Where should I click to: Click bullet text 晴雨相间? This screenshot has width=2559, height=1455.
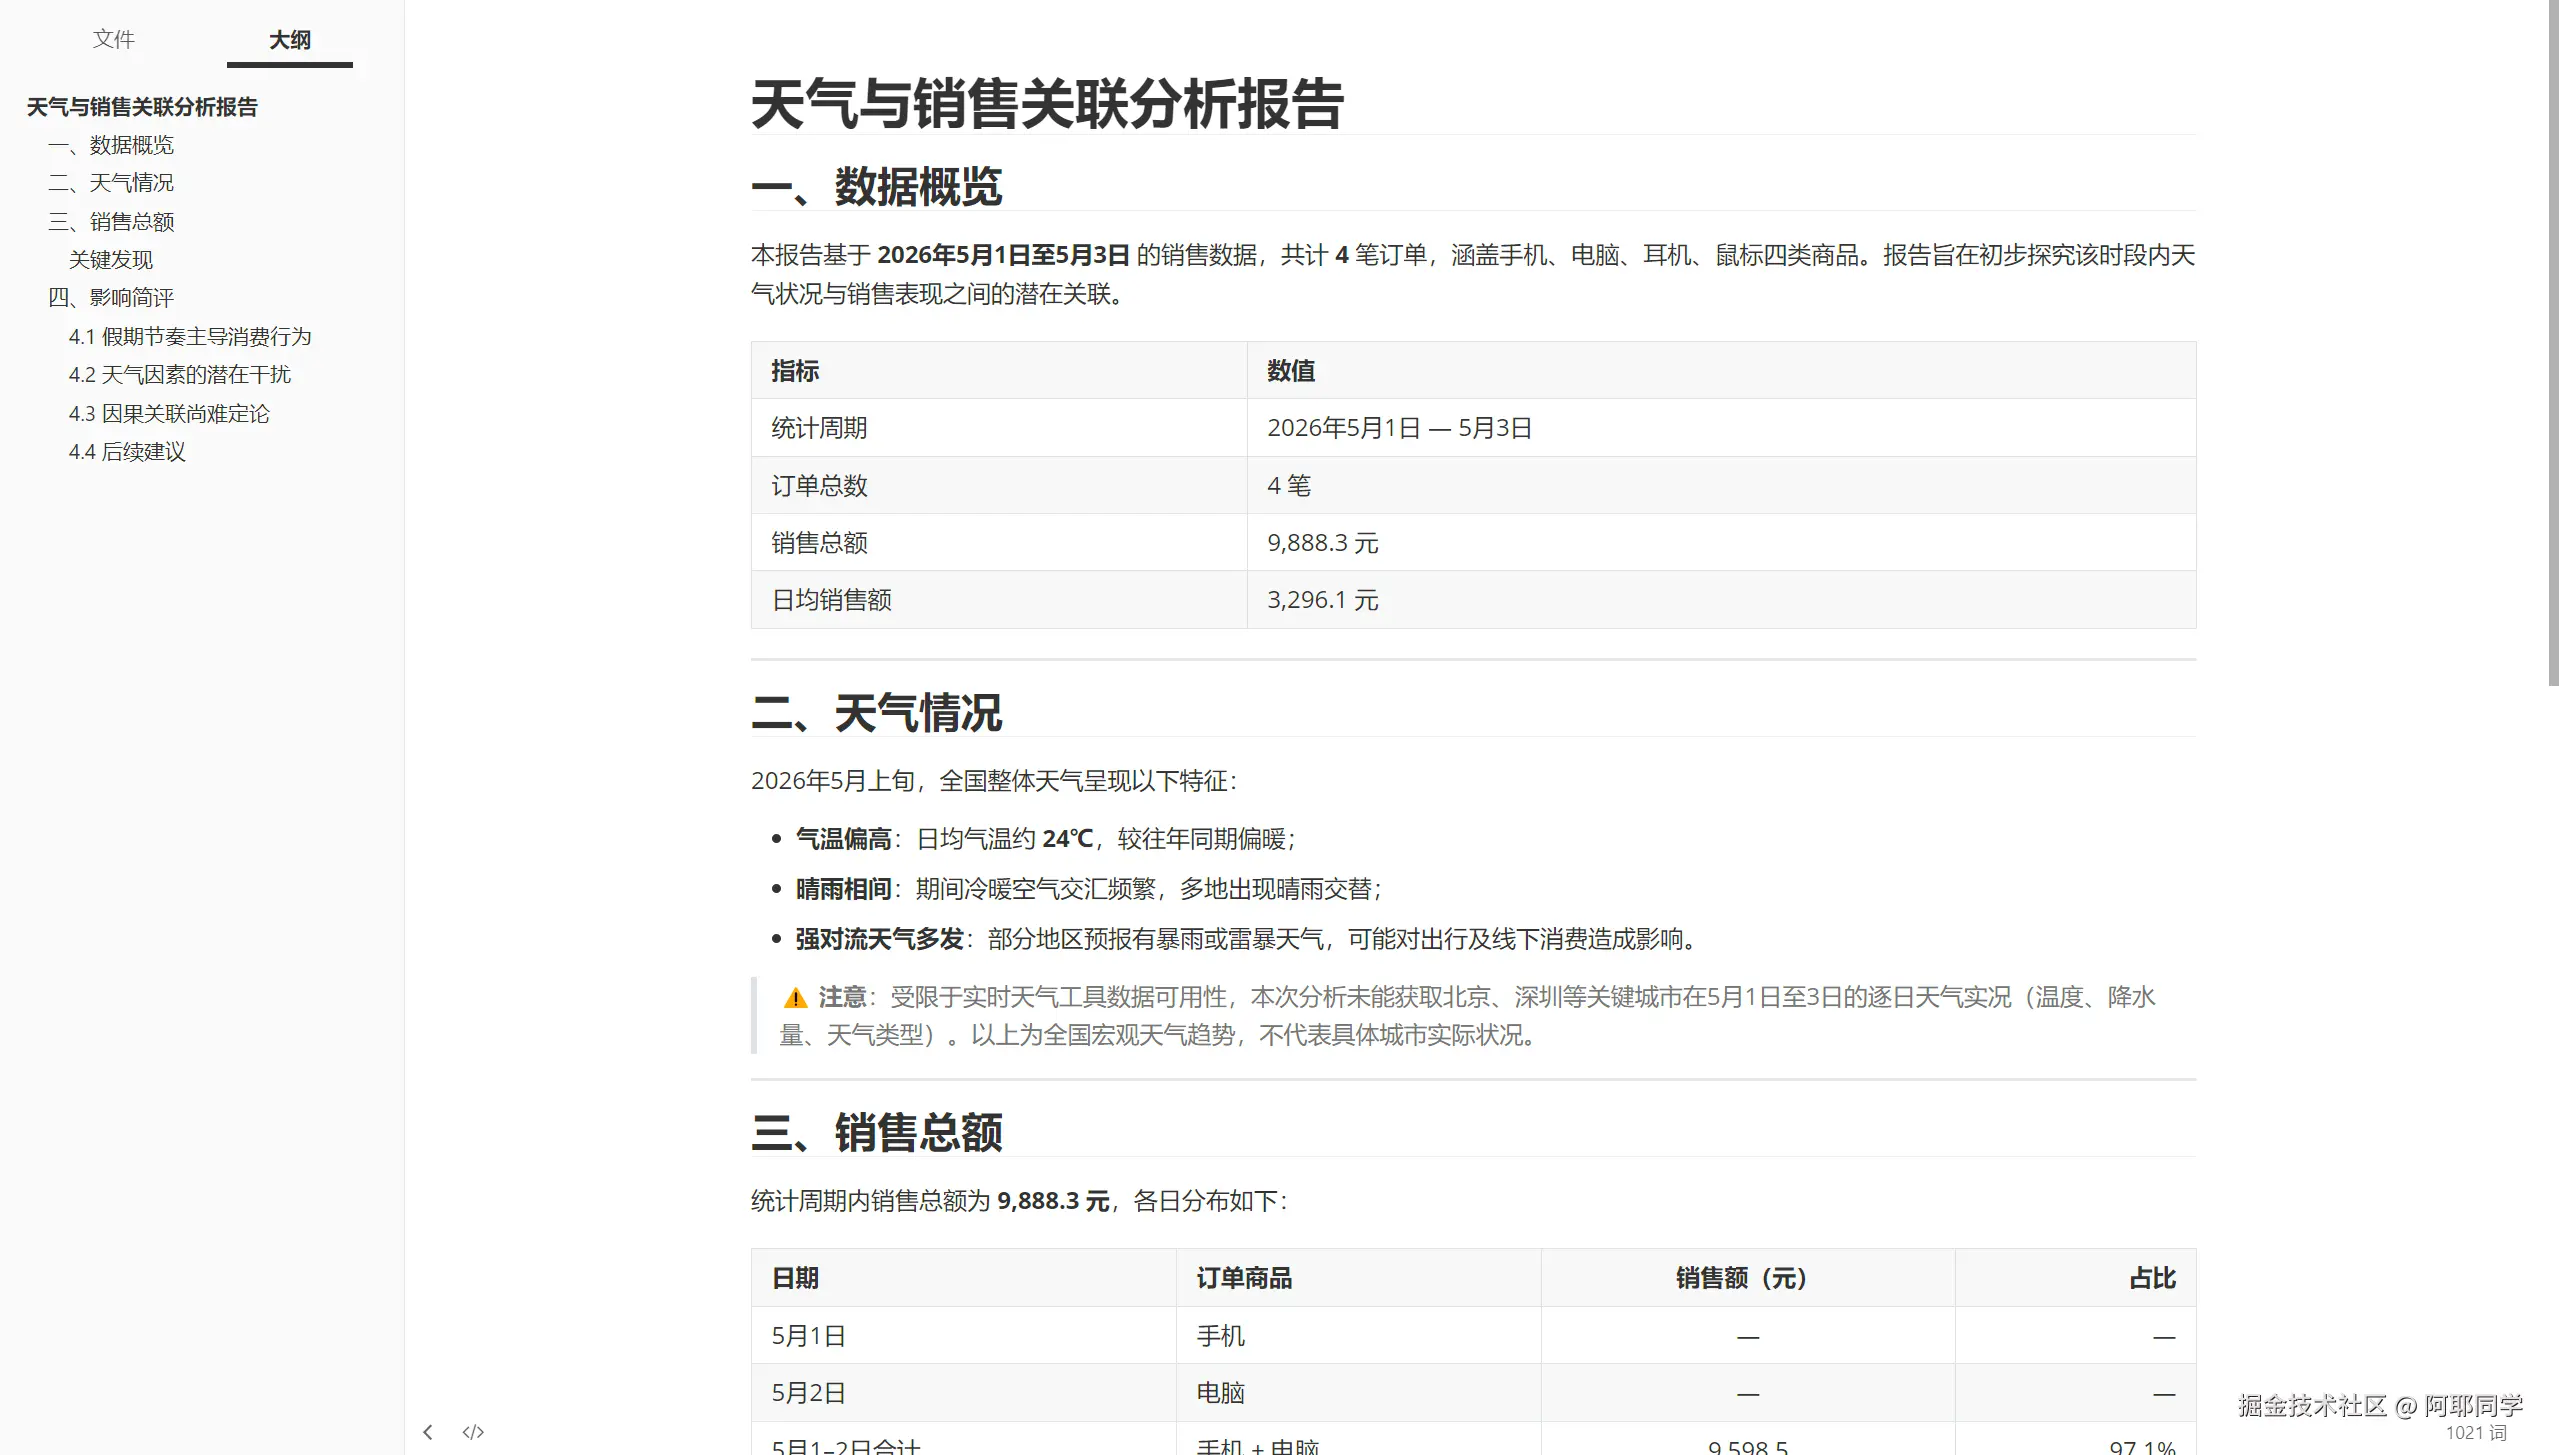coord(843,889)
